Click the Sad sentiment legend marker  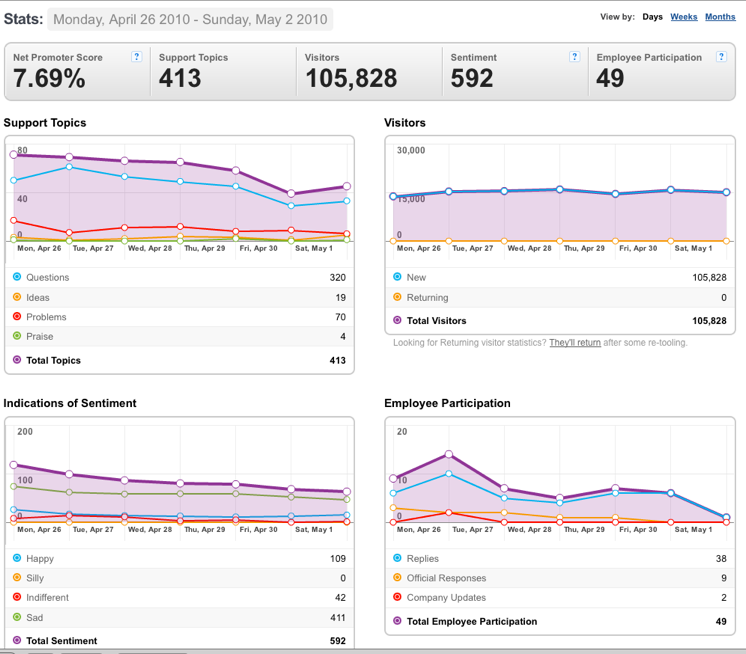[17, 617]
